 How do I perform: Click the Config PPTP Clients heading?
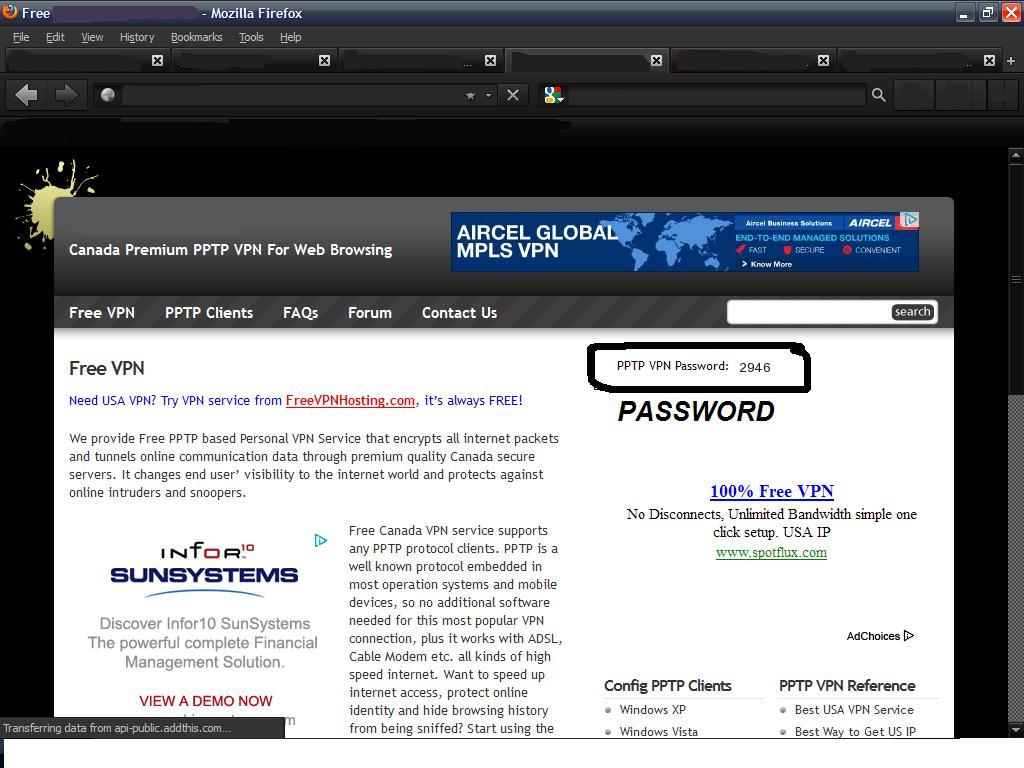(x=667, y=686)
